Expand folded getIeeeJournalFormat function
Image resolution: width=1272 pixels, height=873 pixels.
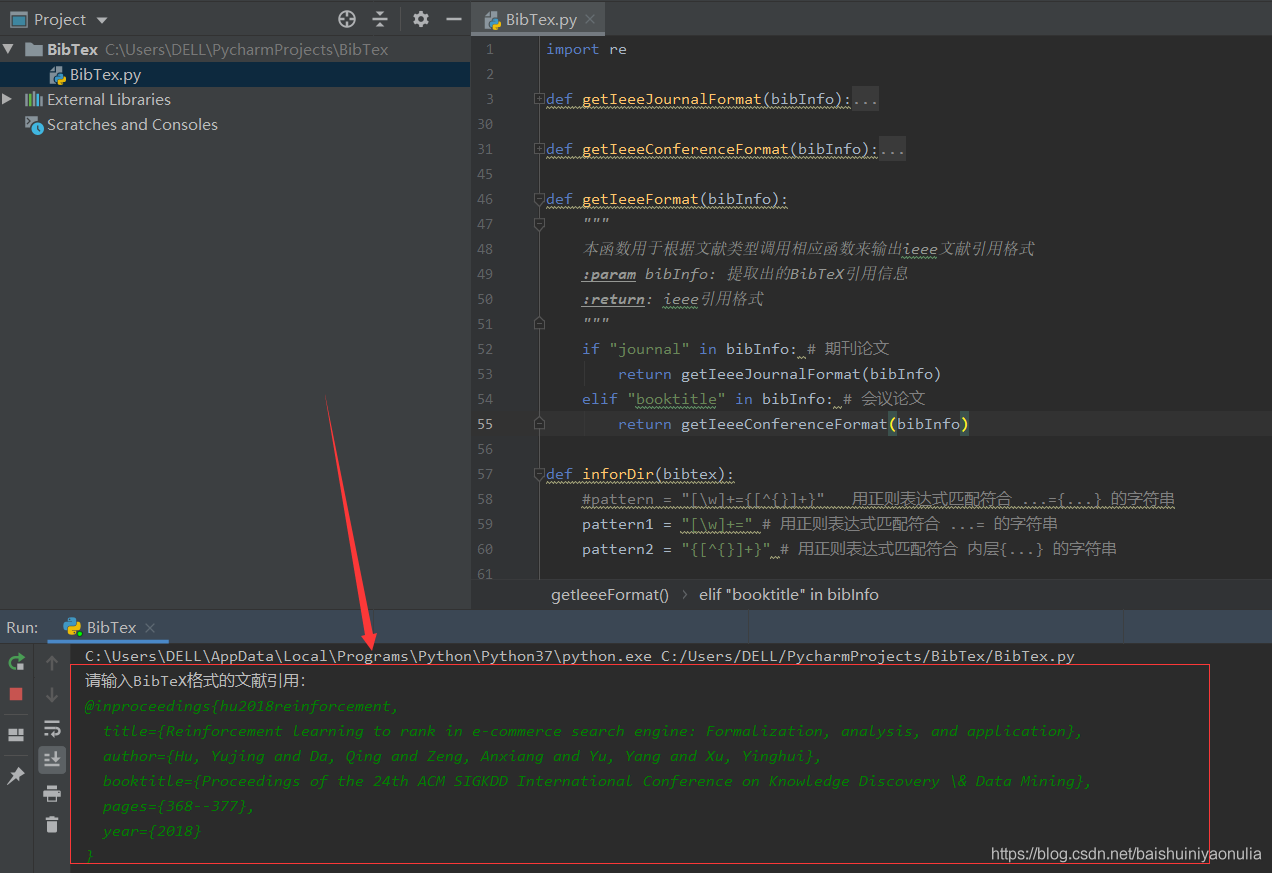click(x=539, y=99)
